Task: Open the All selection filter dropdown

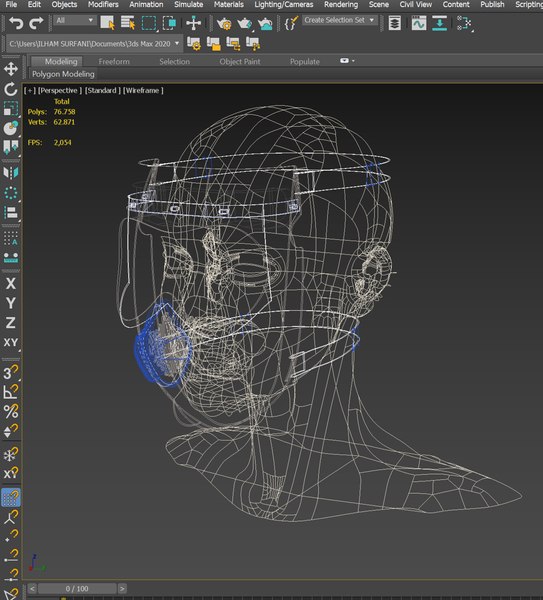Action: [x=75, y=20]
